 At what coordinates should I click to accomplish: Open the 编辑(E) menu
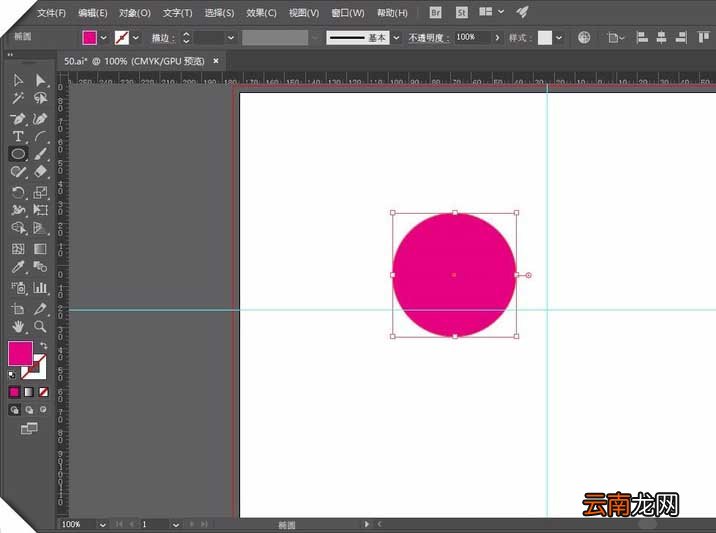[x=92, y=13]
